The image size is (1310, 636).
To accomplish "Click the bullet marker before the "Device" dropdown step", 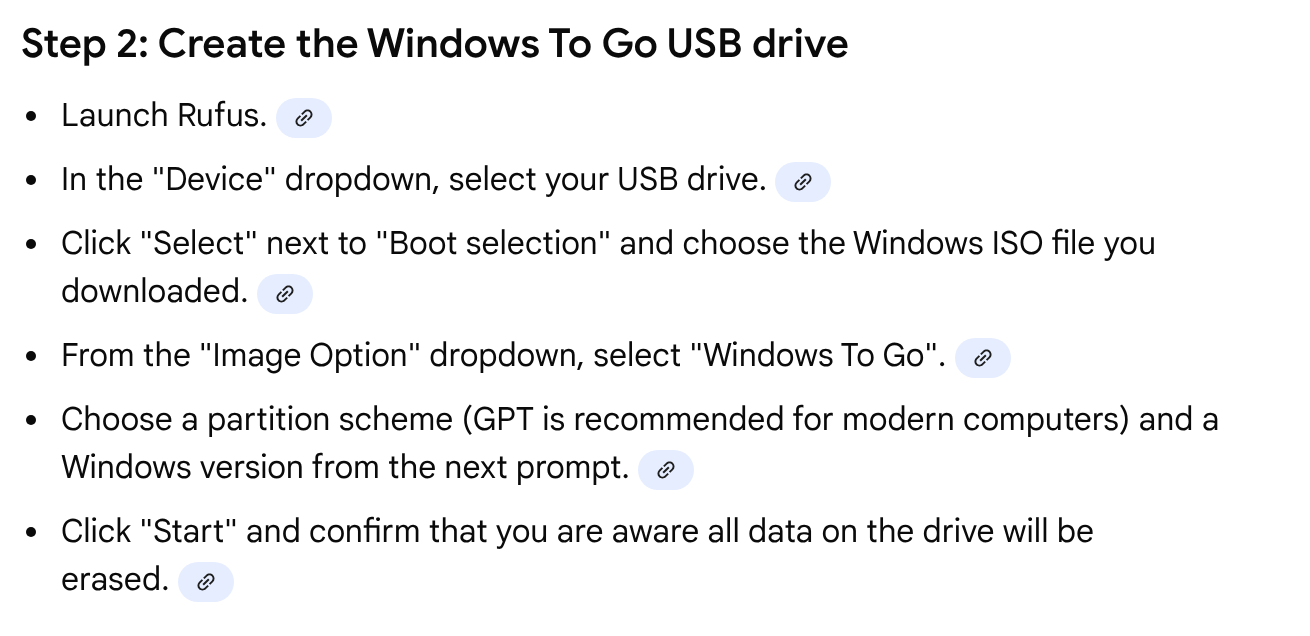I will pyautogui.click(x=34, y=182).
